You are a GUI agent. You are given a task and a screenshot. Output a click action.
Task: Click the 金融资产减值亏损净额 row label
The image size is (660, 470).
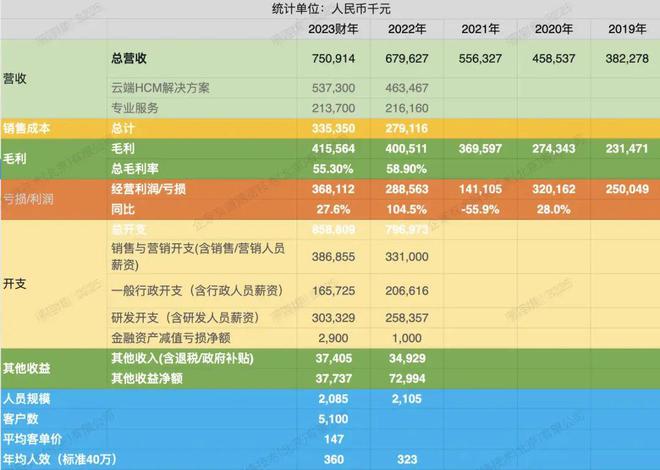[x=170, y=338]
